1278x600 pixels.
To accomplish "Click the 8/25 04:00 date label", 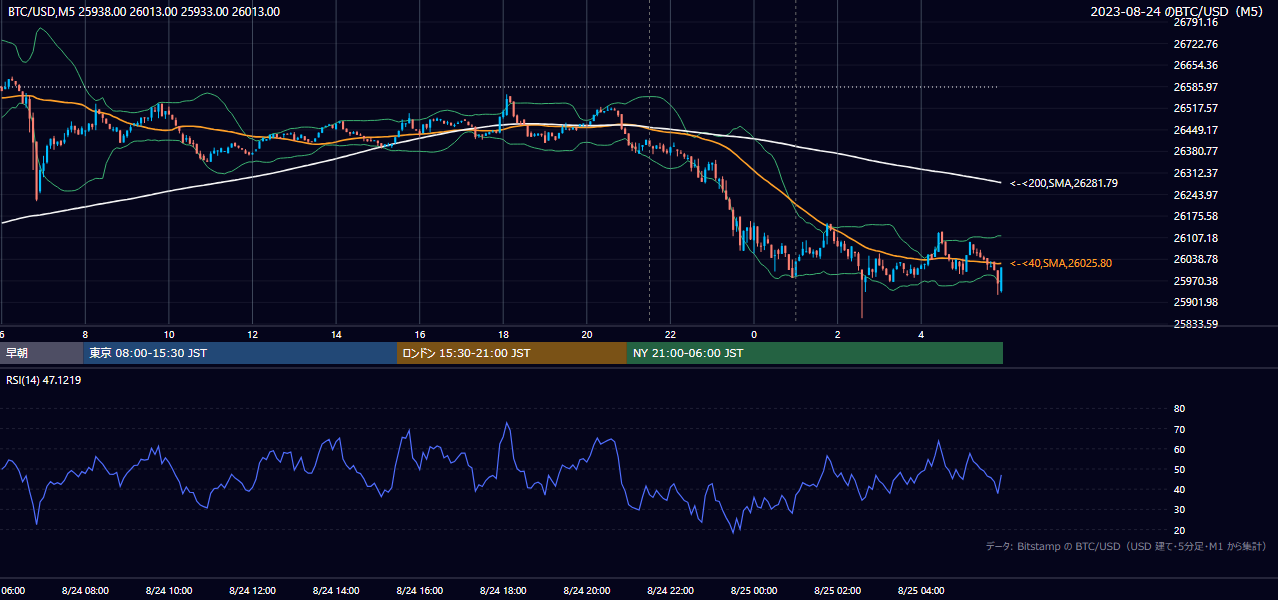I will pyautogui.click(x=921, y=591).
